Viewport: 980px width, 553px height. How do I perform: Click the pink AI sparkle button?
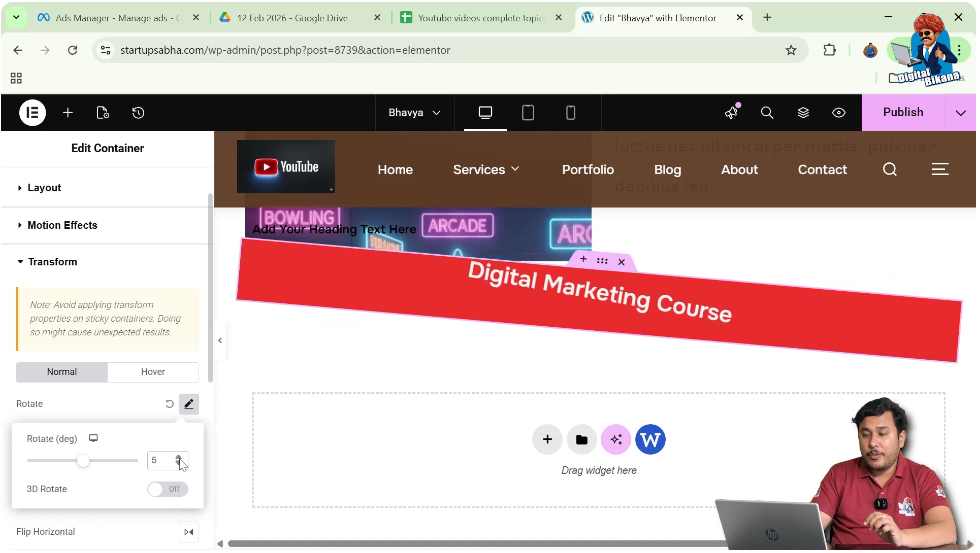(x=615, y=439)
